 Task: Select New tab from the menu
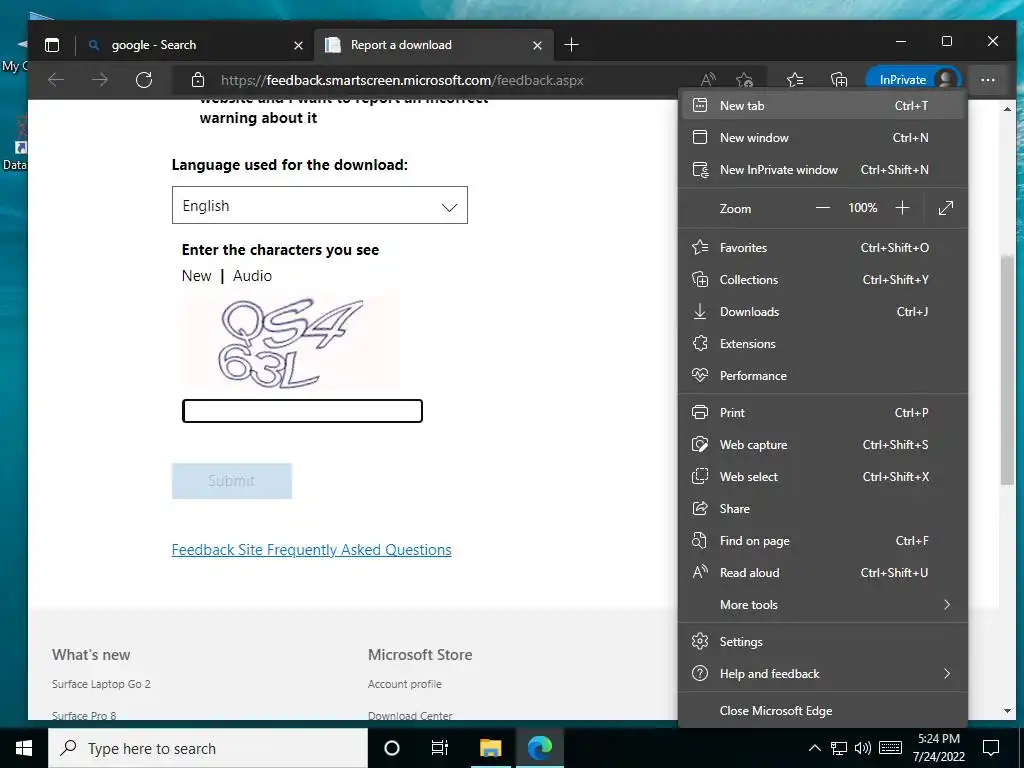tap(823, 106)
